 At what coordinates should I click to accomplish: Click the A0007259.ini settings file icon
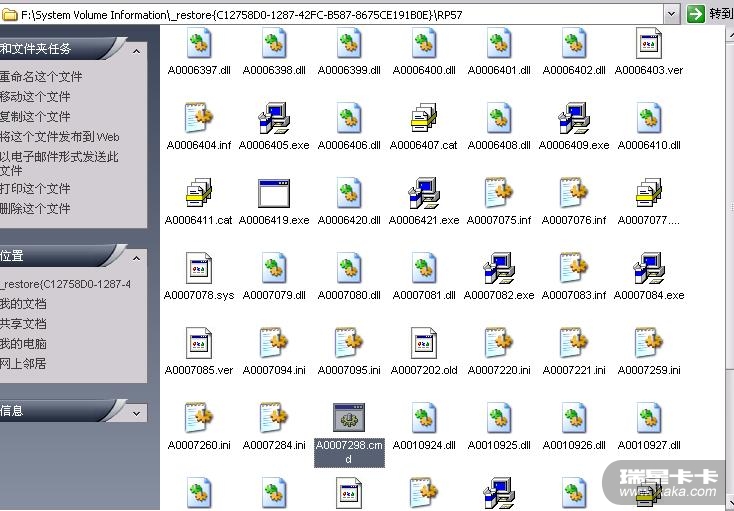coord(649,343)
